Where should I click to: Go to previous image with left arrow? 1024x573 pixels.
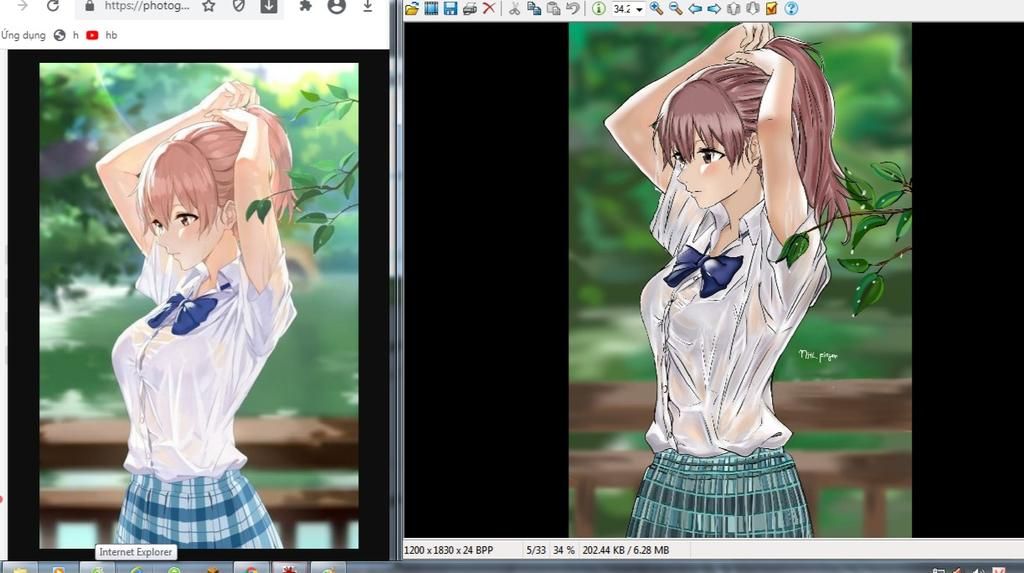click(695, 8)
